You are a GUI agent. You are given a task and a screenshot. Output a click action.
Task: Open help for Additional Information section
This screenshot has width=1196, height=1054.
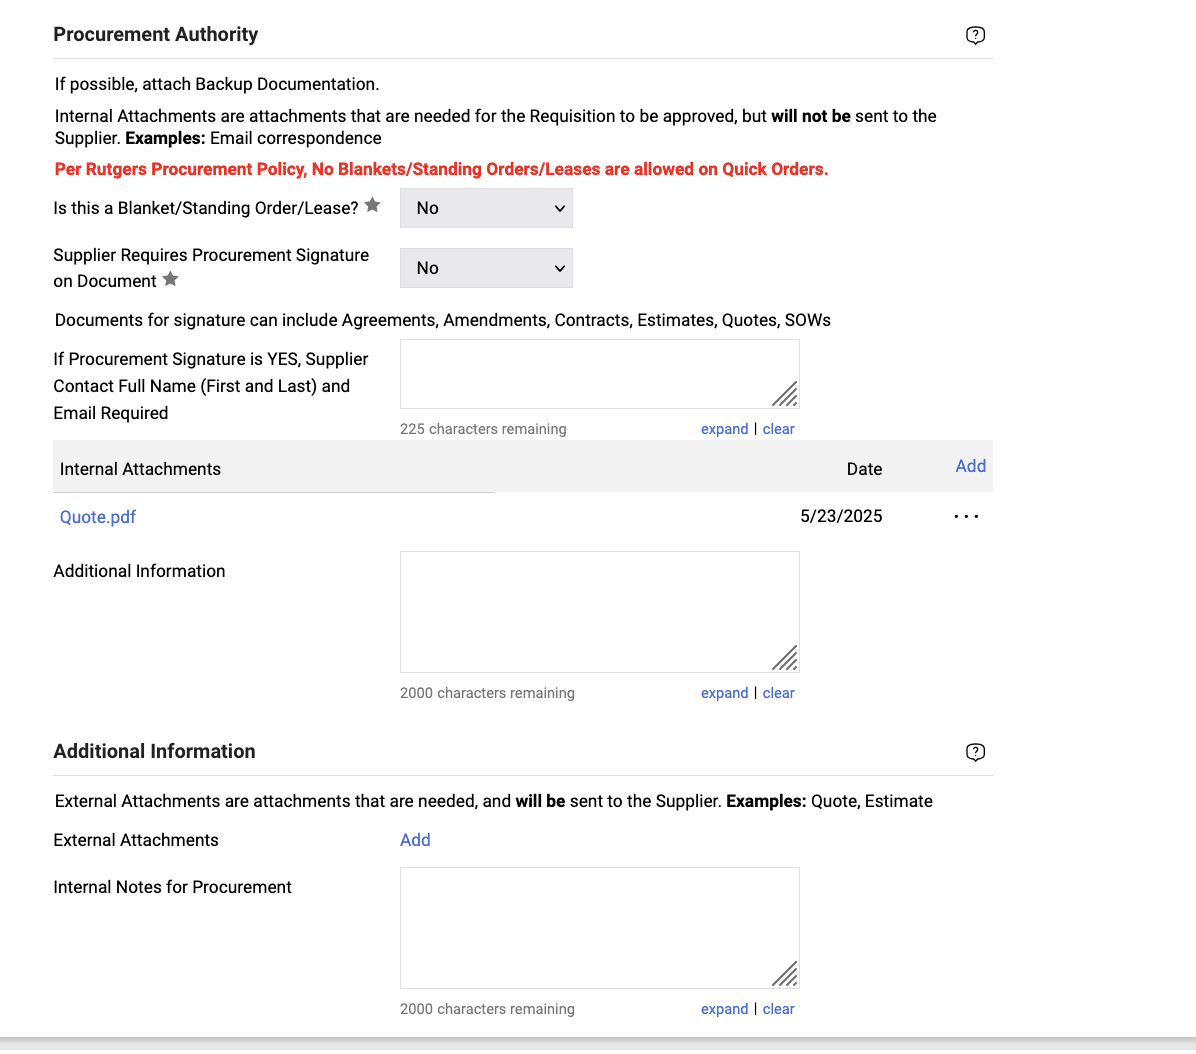(x=975, y=753)
